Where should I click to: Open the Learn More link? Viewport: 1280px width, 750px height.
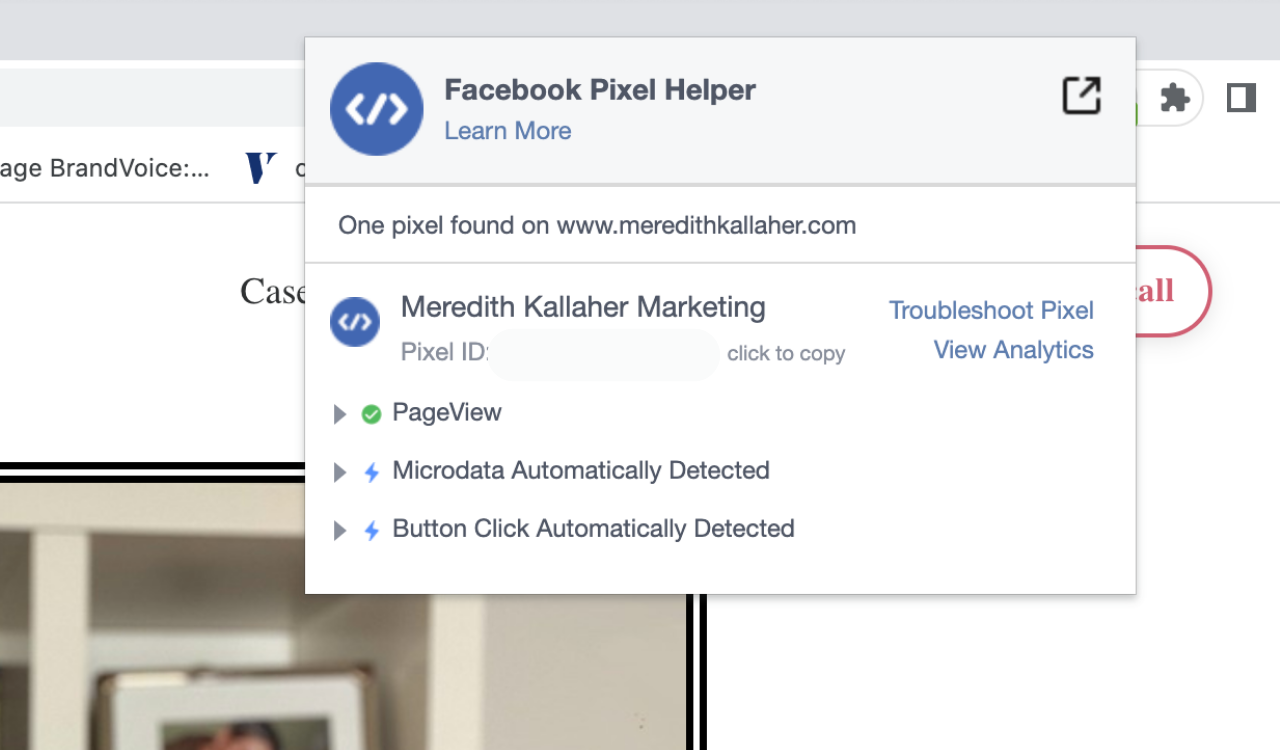(508, 131)
